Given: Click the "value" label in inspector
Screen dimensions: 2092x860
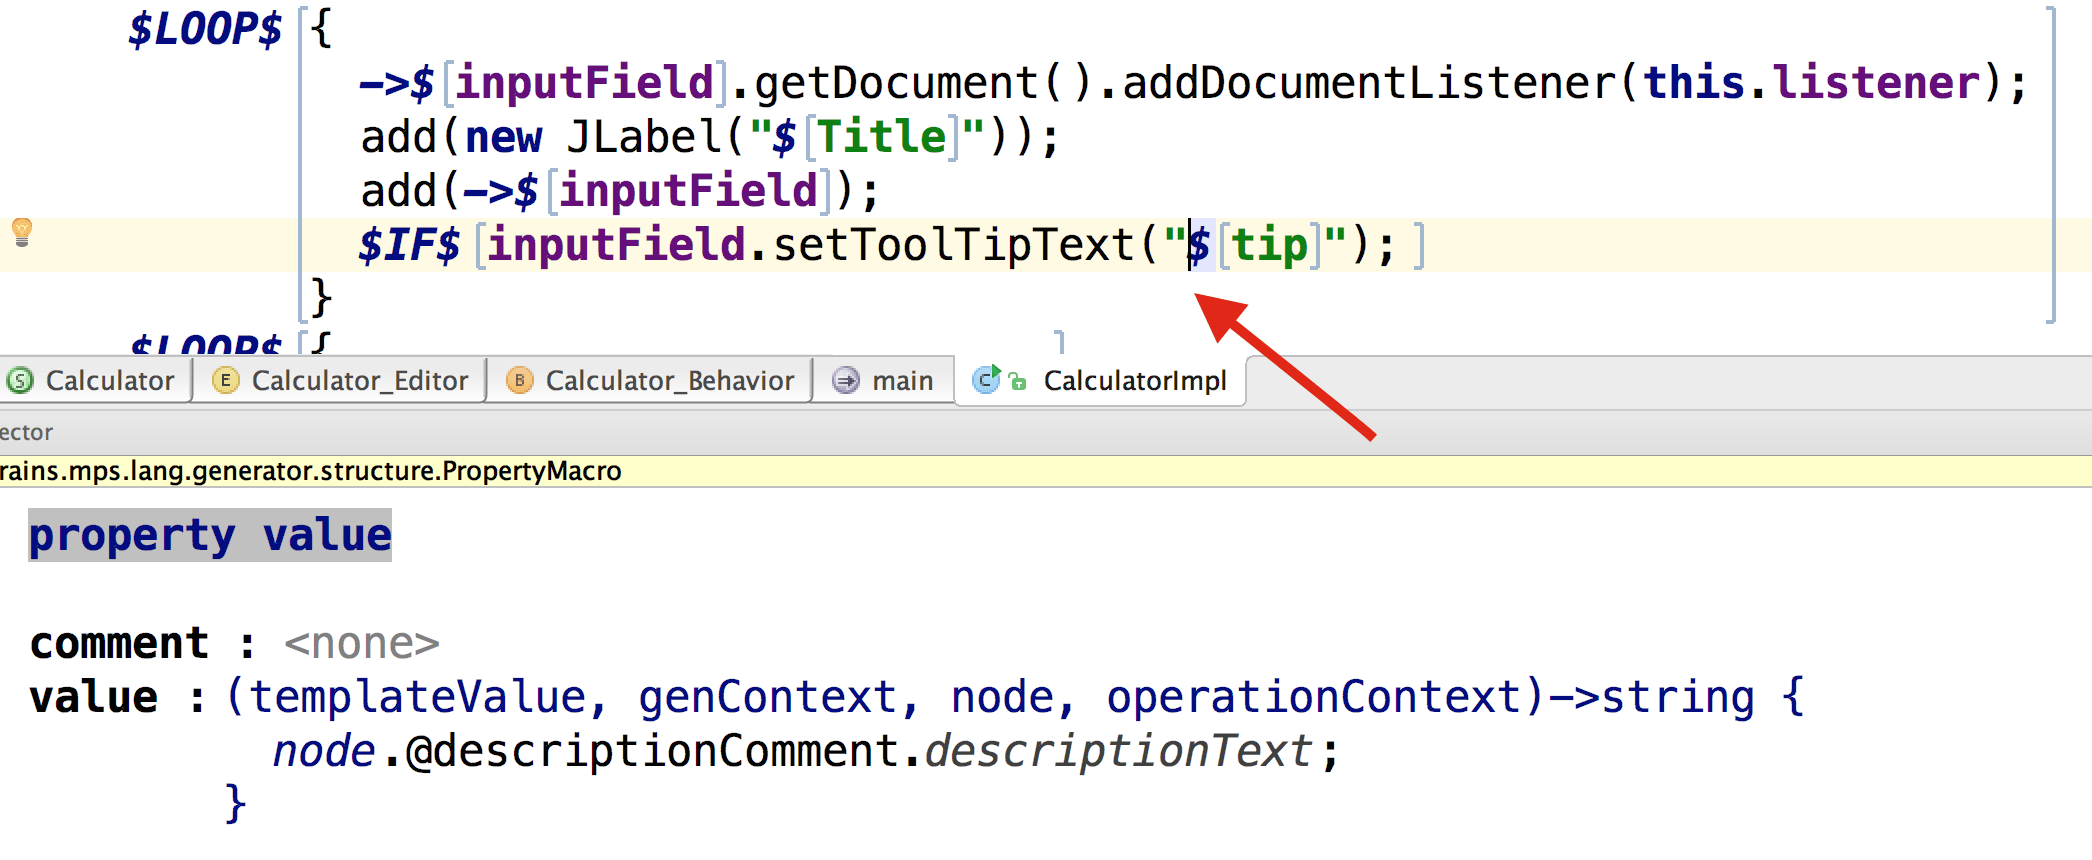Looking at the screenshot, I should [94, 697].
